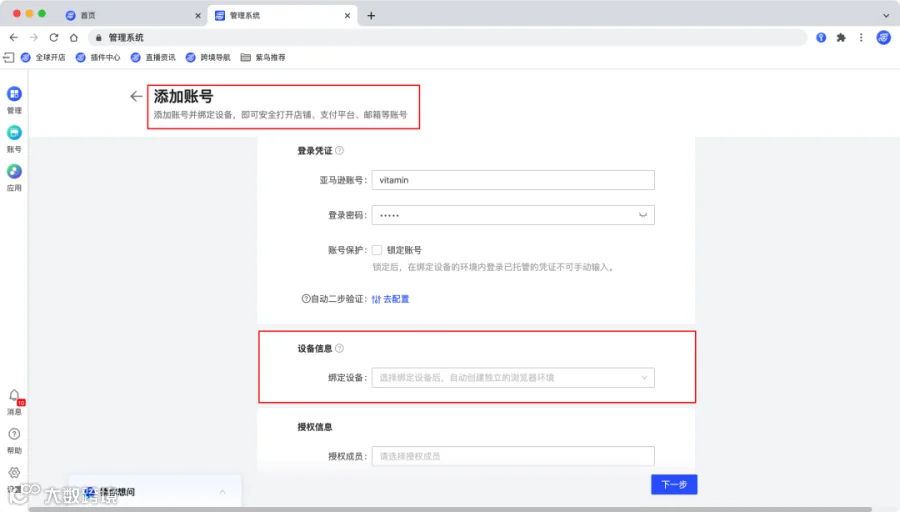900x512 pixels.
Task: Open the settings gear in the sidebar
Action: click(x=14, y=473)
